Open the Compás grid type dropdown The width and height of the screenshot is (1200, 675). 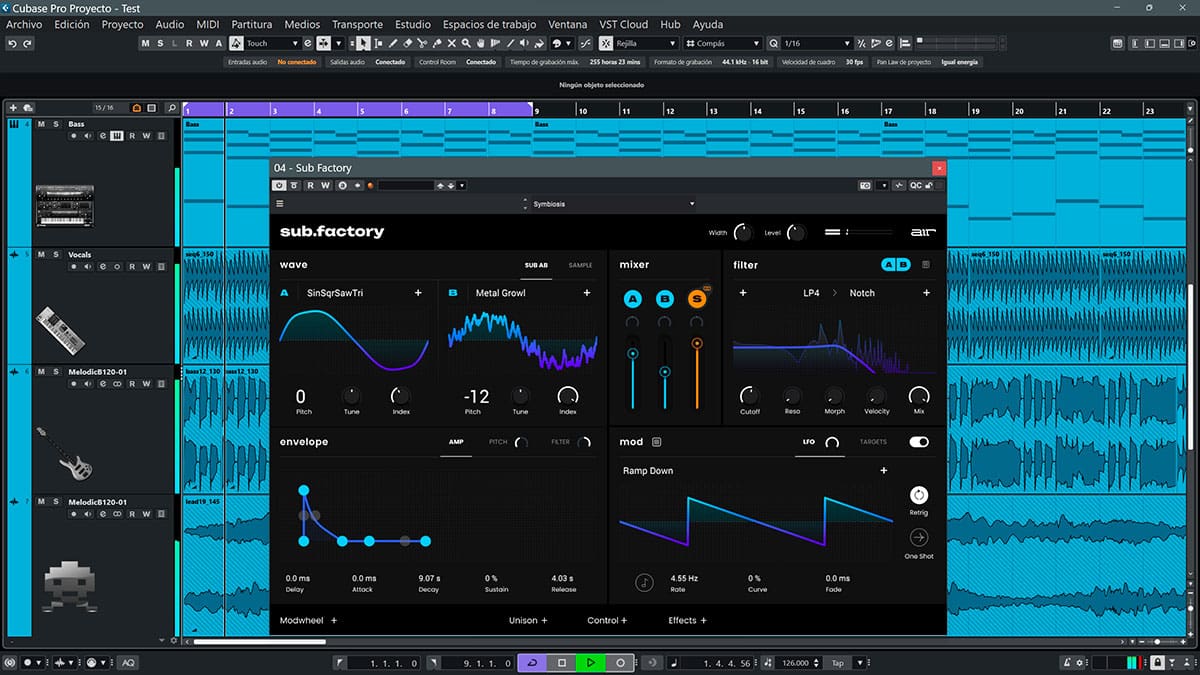(x=723, y=43)
